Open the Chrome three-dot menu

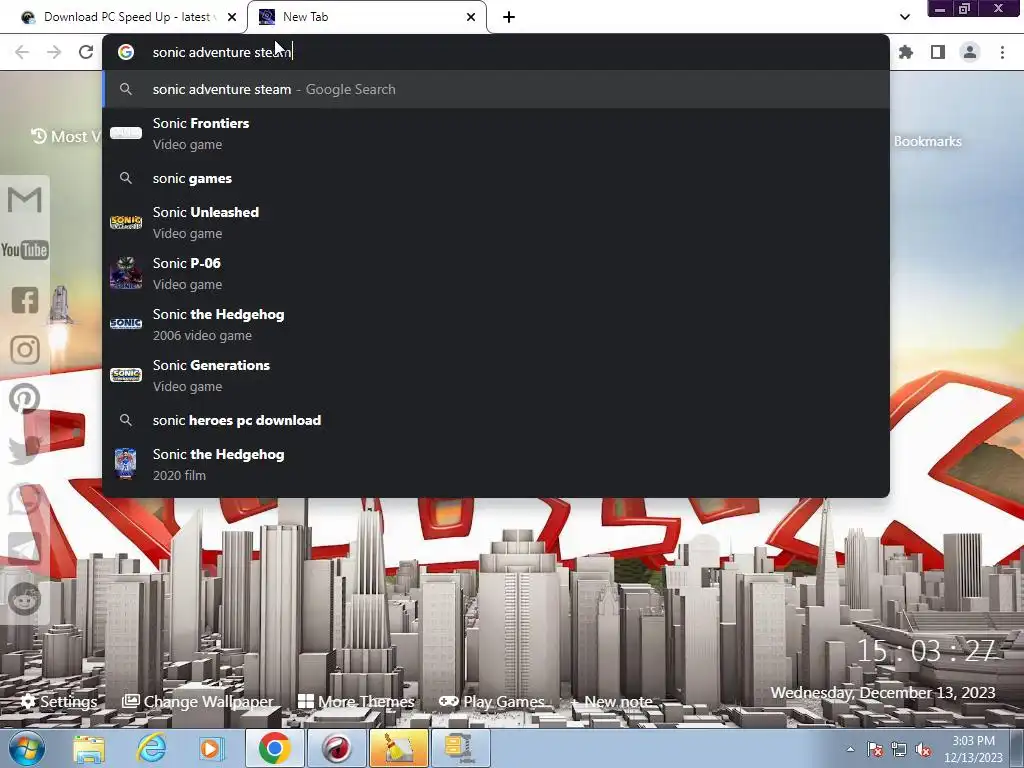(x=1002, y=52)
